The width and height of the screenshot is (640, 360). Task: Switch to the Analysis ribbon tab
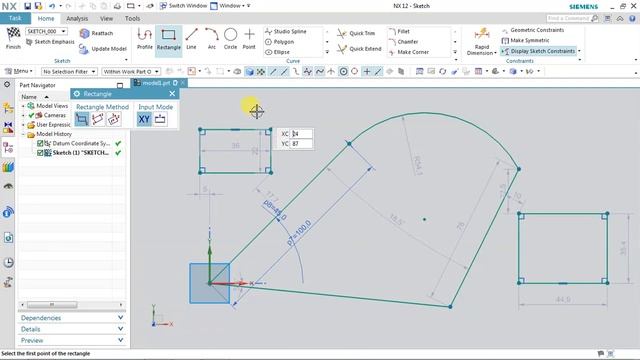pyautogui.click(x=77, y=18)
